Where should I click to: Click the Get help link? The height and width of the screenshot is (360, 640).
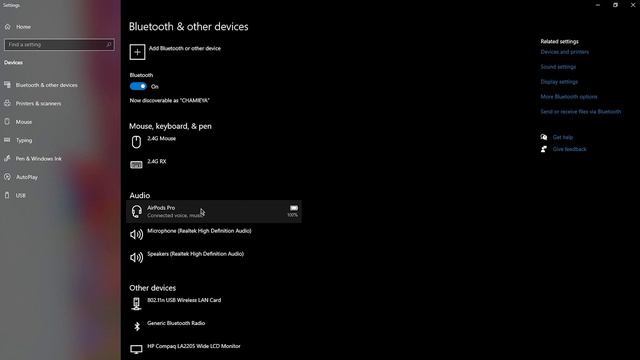click(x=562, y=137)
